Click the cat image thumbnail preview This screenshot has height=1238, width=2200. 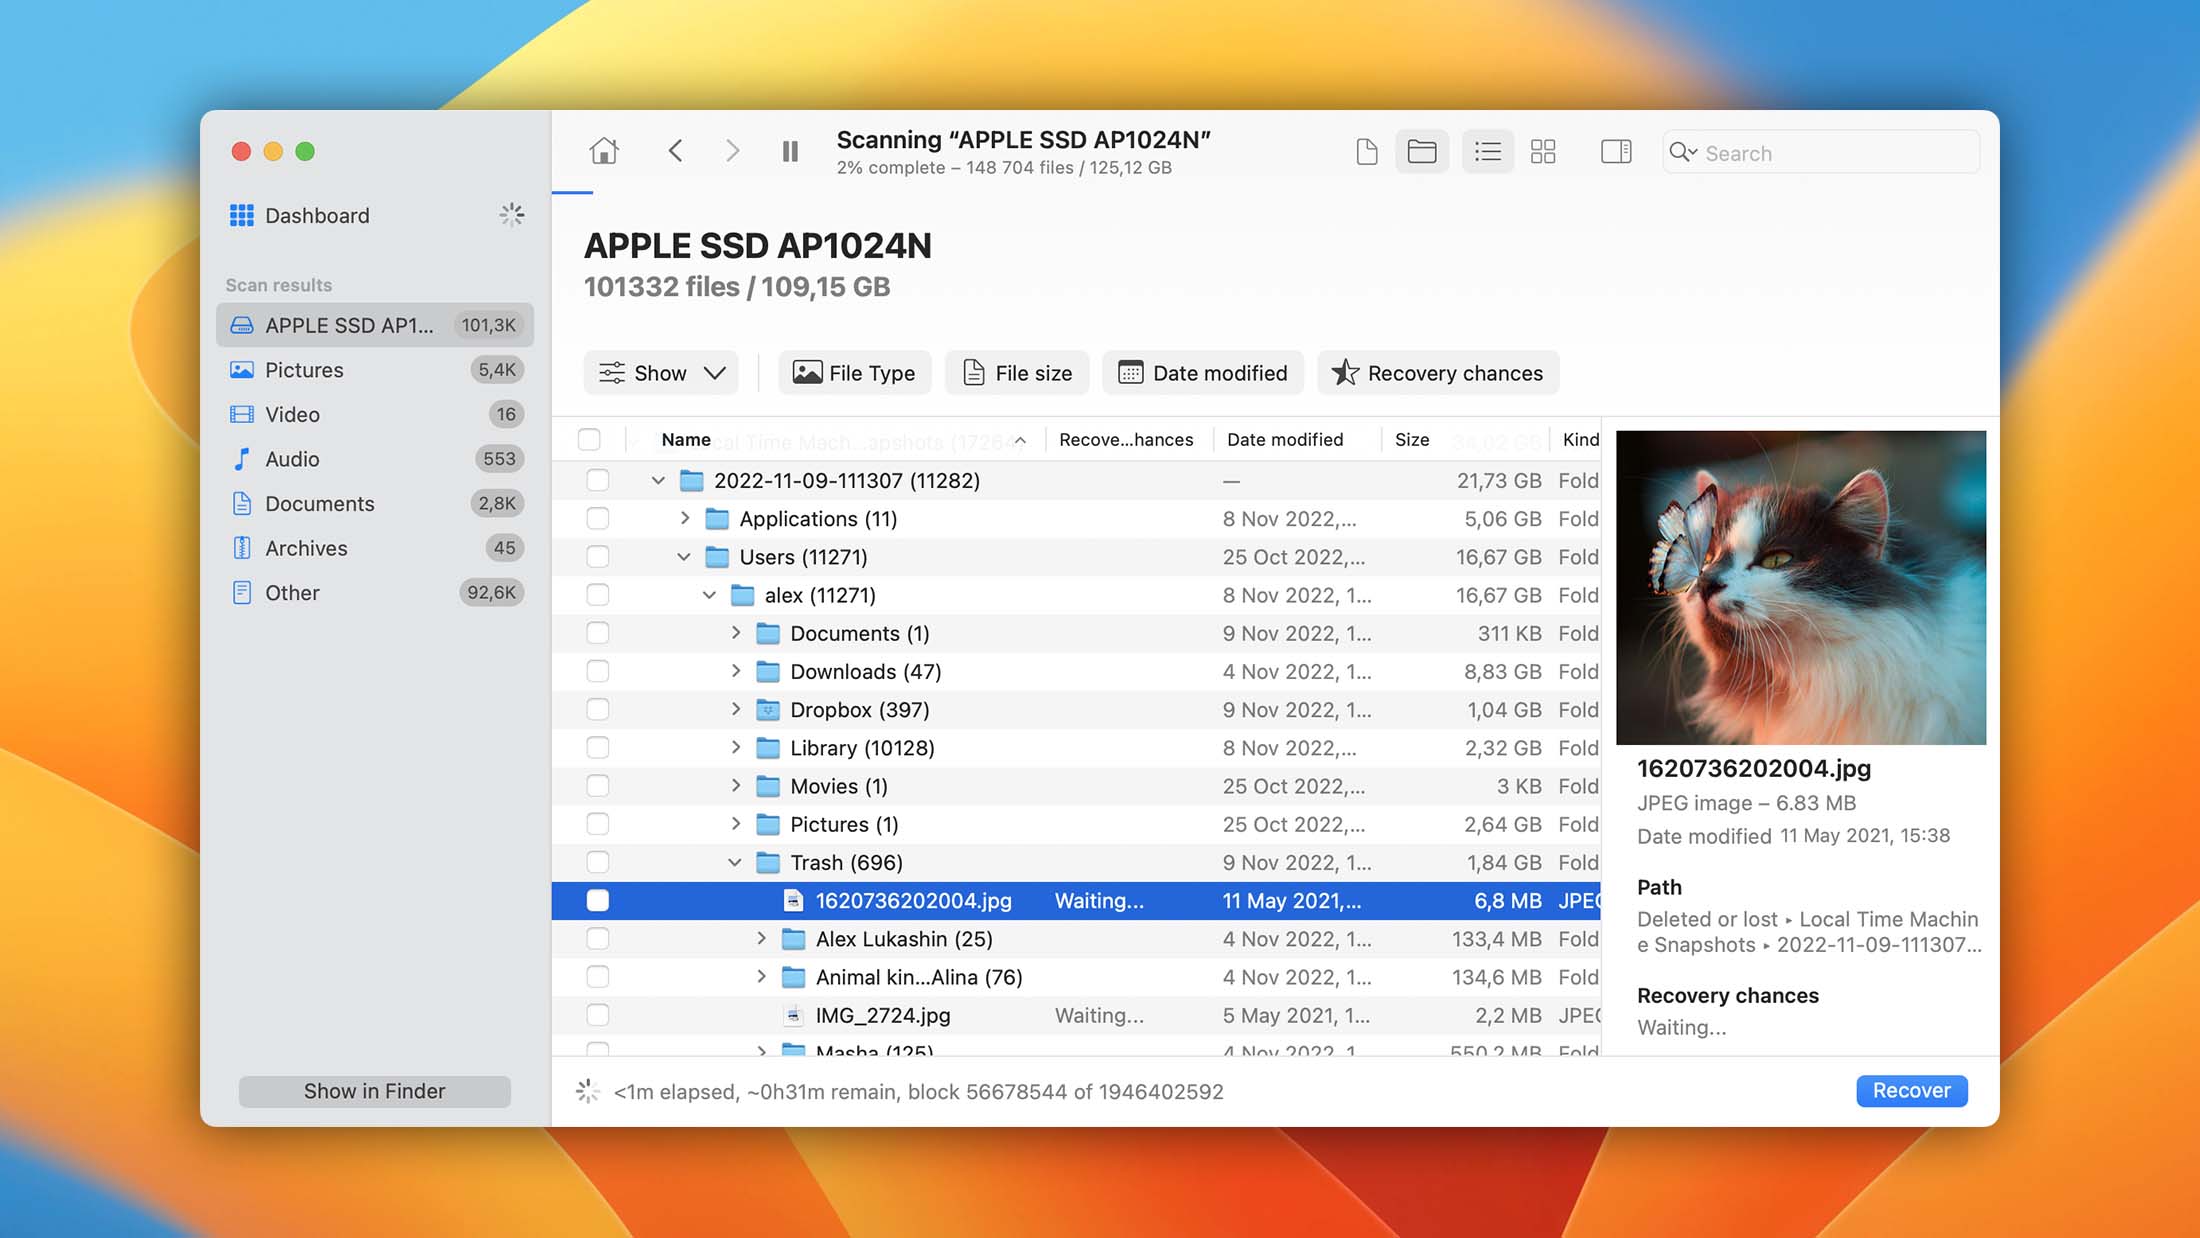[1801, 587]
